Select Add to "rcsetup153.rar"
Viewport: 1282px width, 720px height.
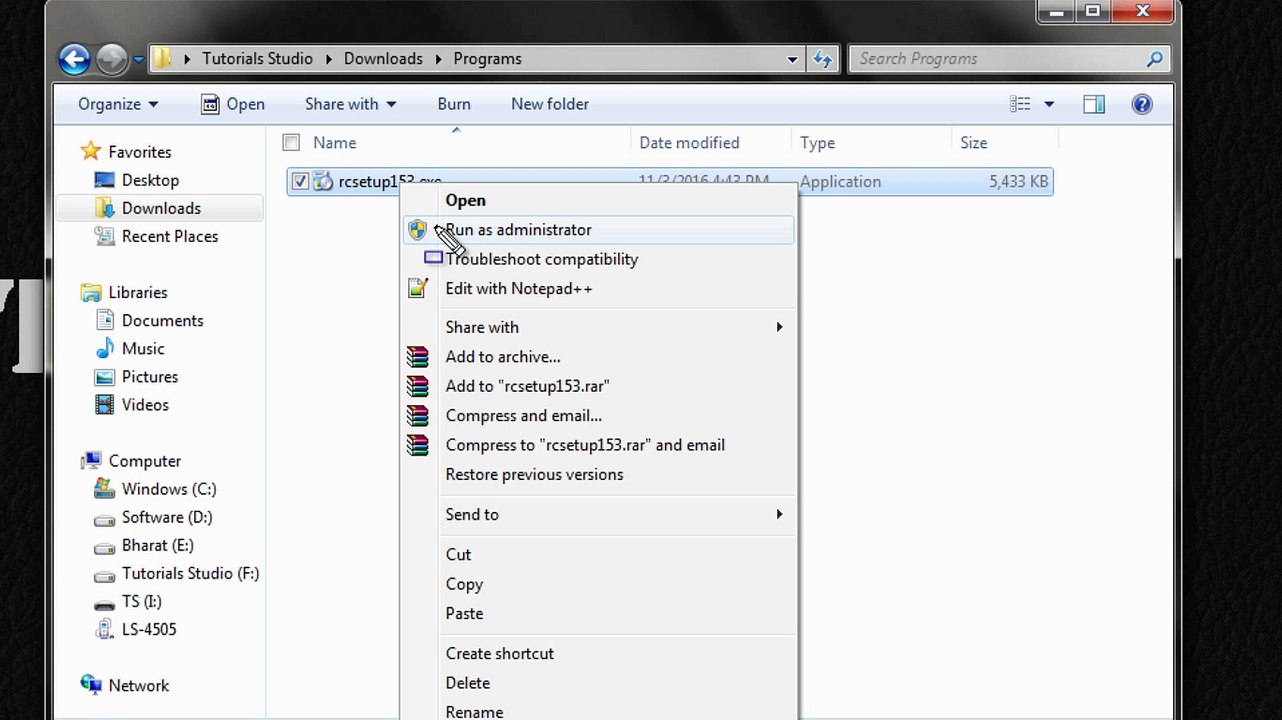tap(598, 386)
